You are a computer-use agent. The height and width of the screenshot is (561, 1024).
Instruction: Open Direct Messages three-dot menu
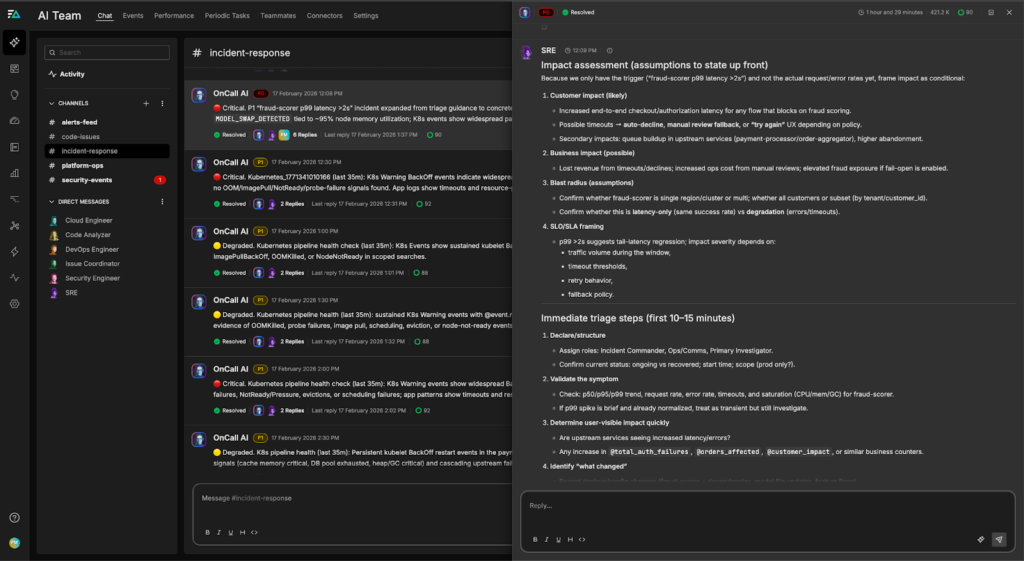coord(161,201)
